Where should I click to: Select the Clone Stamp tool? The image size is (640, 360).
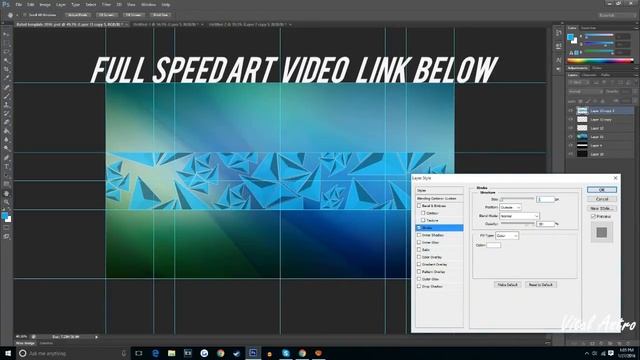(x=6, y=105)
